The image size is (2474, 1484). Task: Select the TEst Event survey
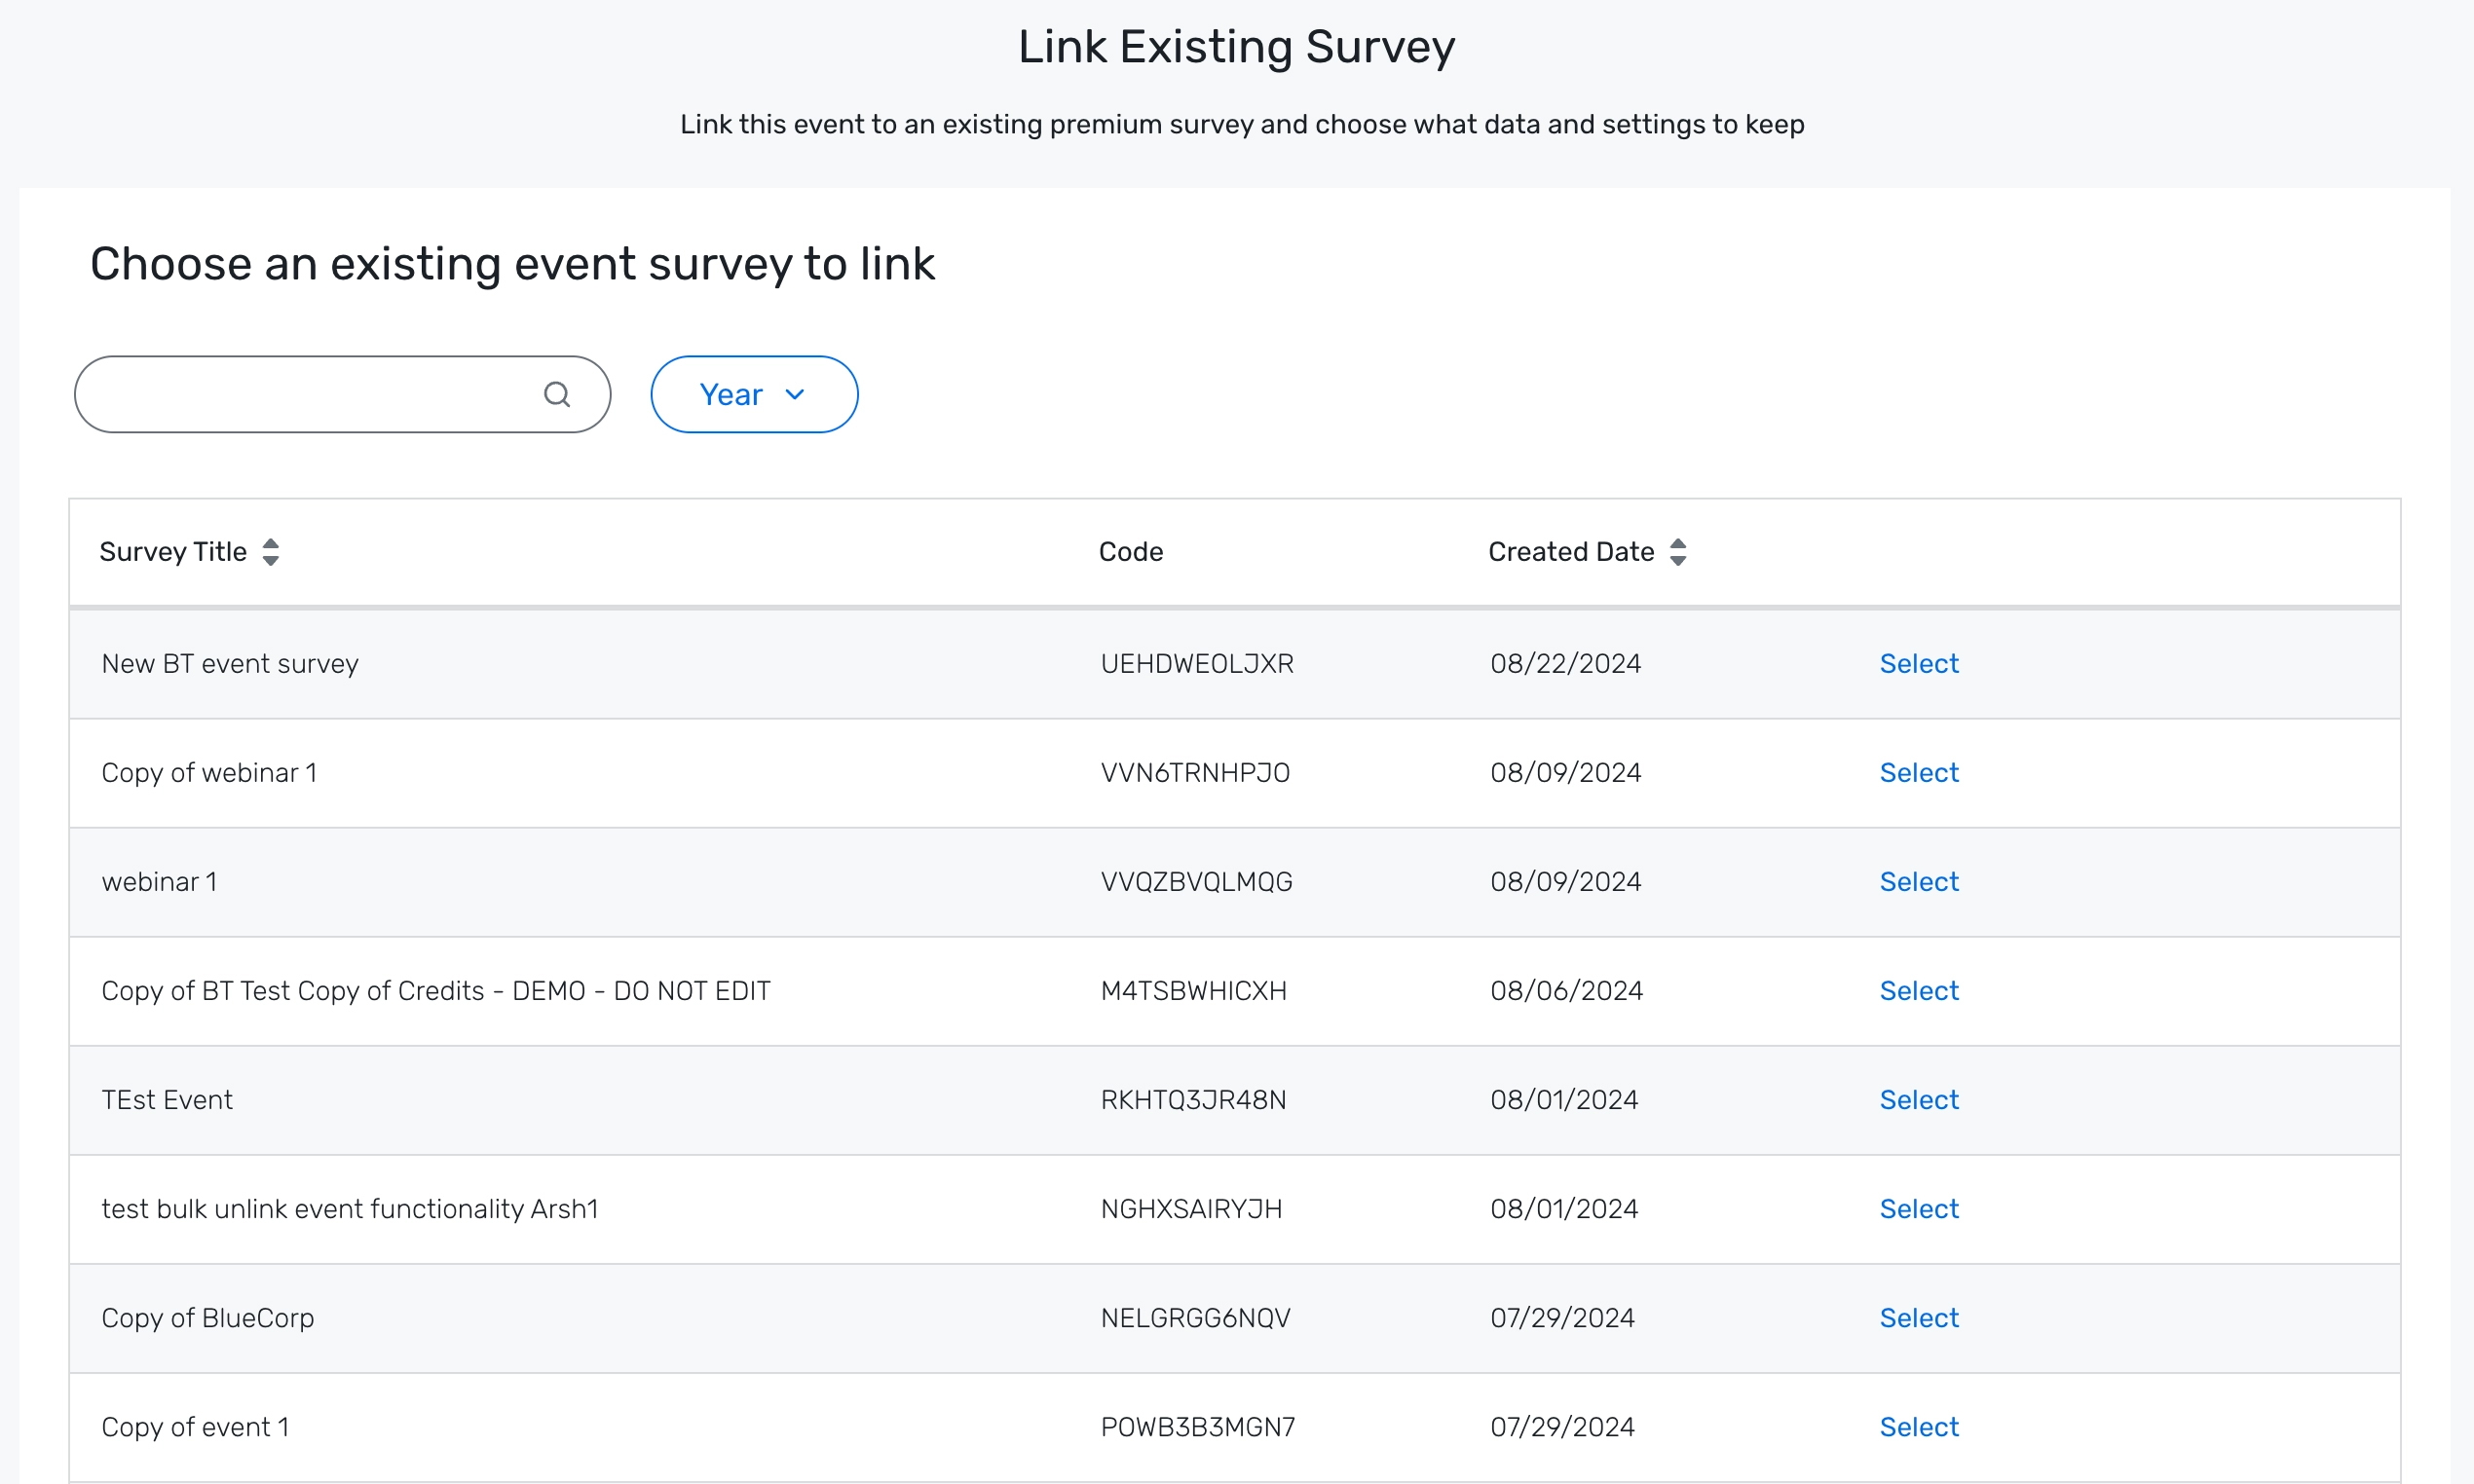(x=1918, y=1099)
